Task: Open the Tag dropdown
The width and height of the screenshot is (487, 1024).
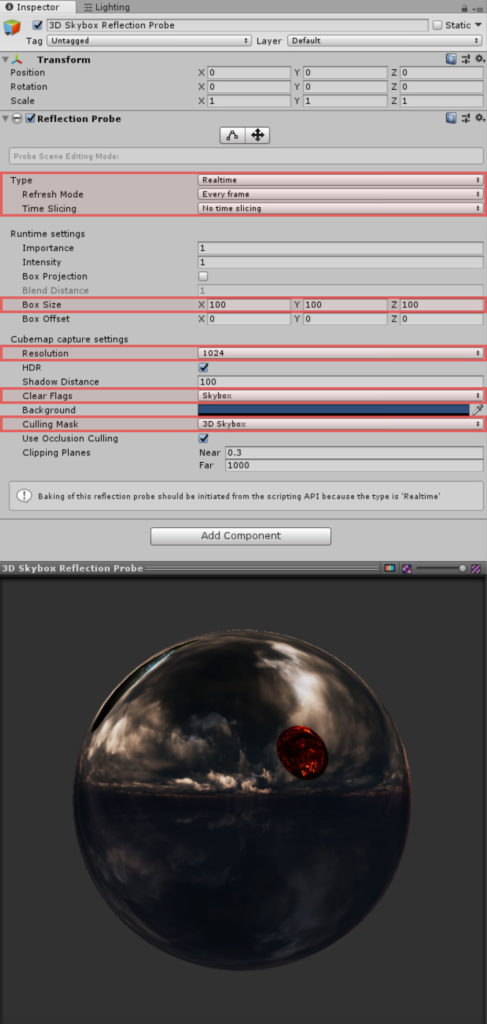Action: coord(149,40)
